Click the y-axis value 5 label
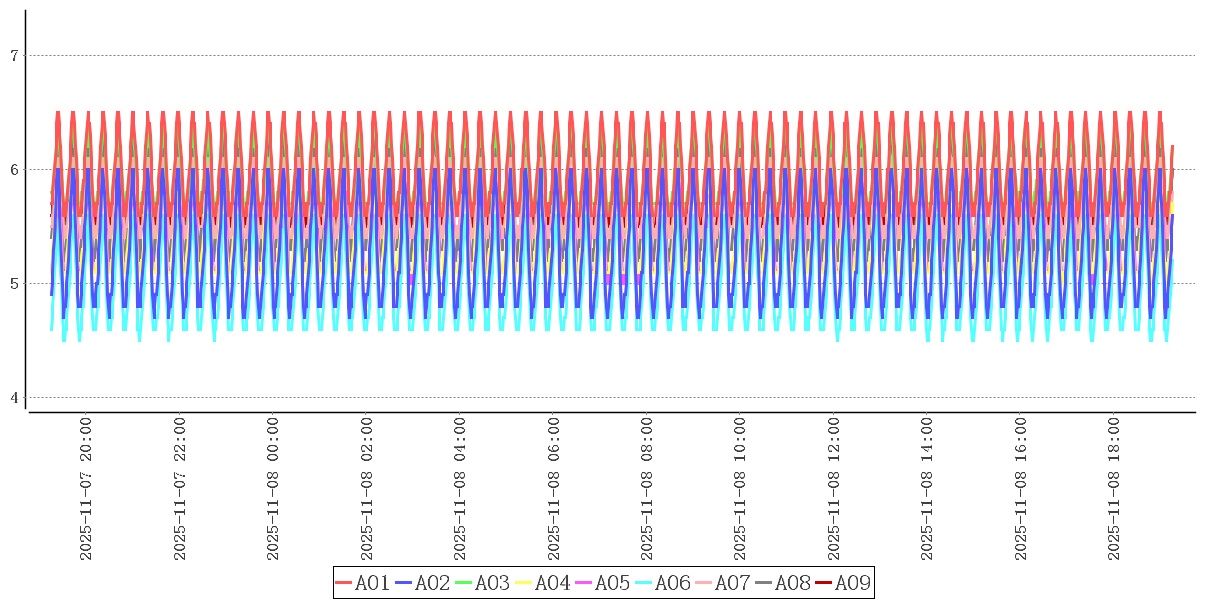The image size is (1207, 600). pyautogui.click(x=14, y=284)
